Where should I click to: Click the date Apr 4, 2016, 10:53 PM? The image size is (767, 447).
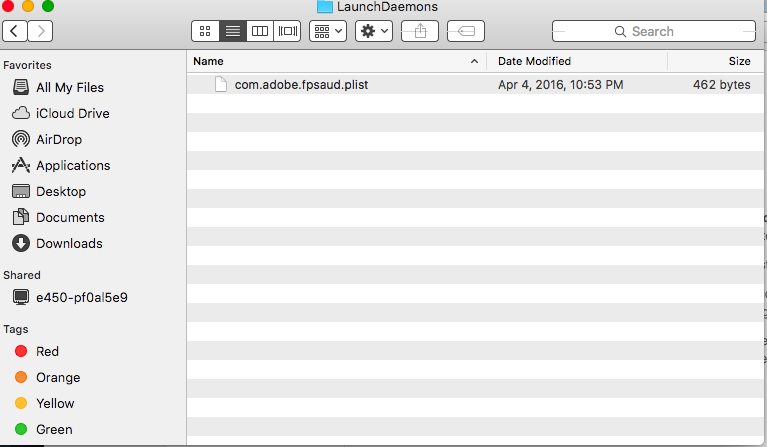(561, 85)
